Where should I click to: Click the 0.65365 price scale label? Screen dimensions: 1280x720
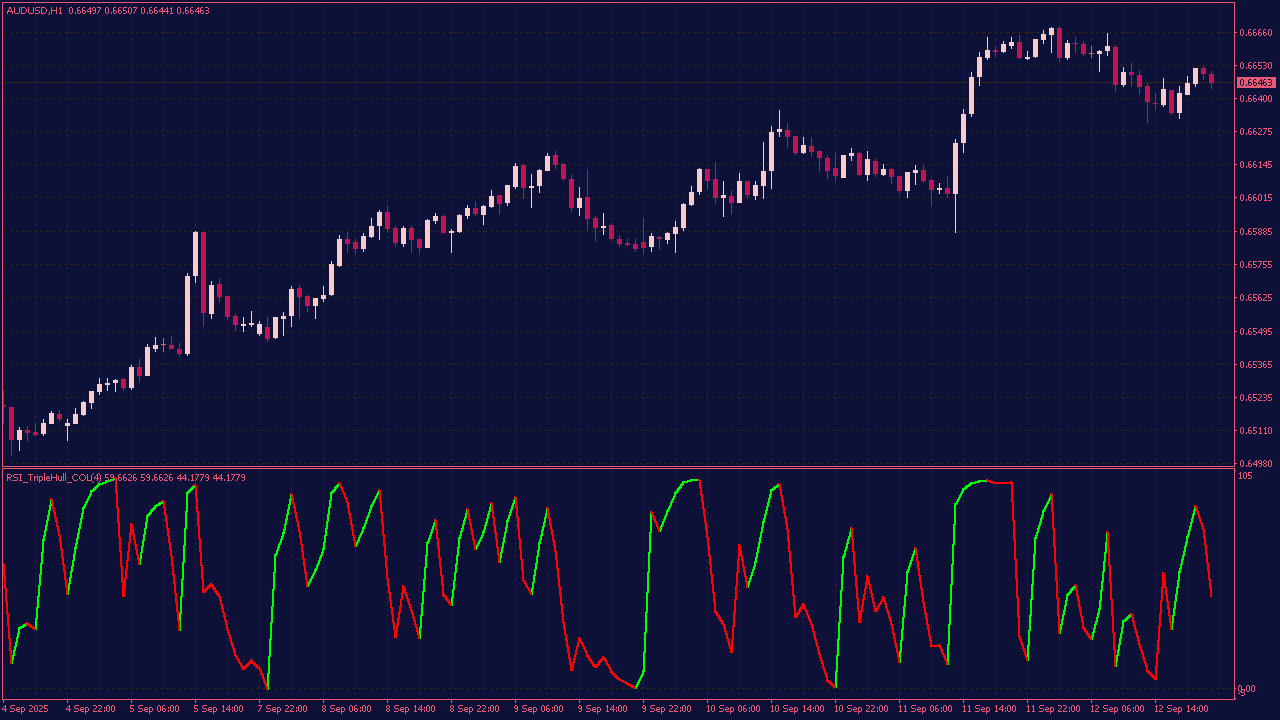pos(1256,364)
